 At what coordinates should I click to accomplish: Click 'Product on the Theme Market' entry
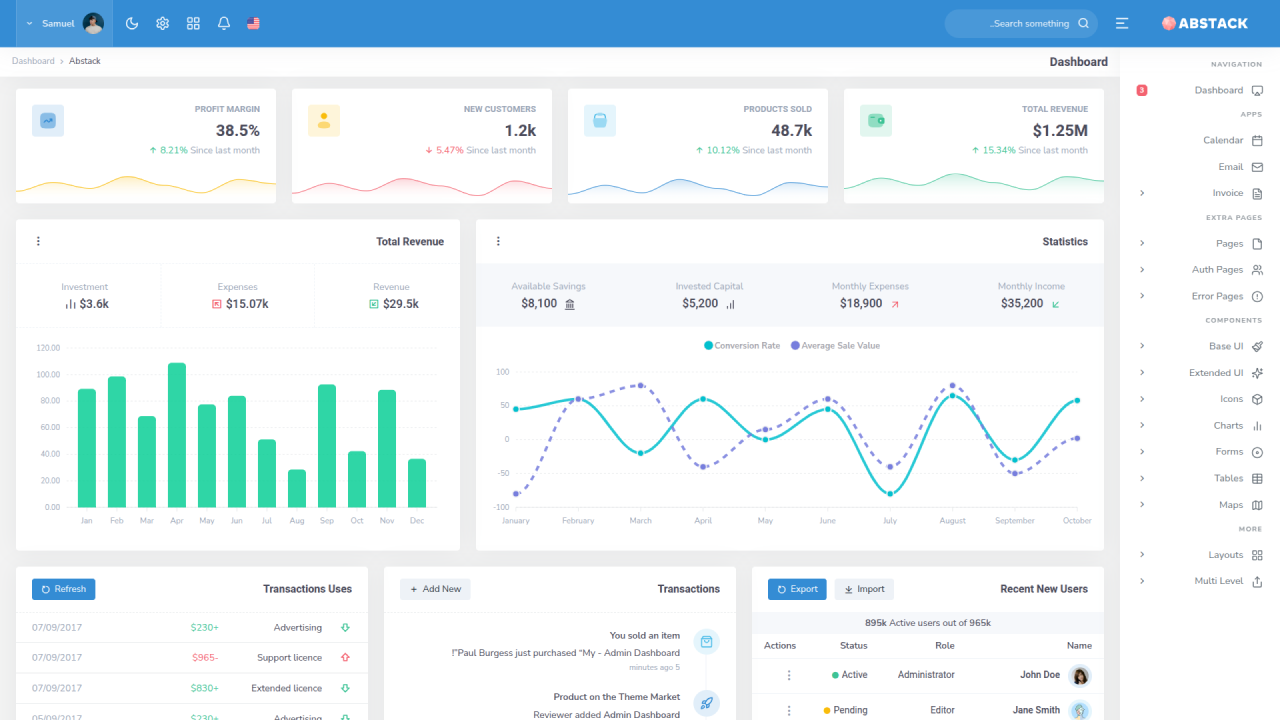[616, 697]
